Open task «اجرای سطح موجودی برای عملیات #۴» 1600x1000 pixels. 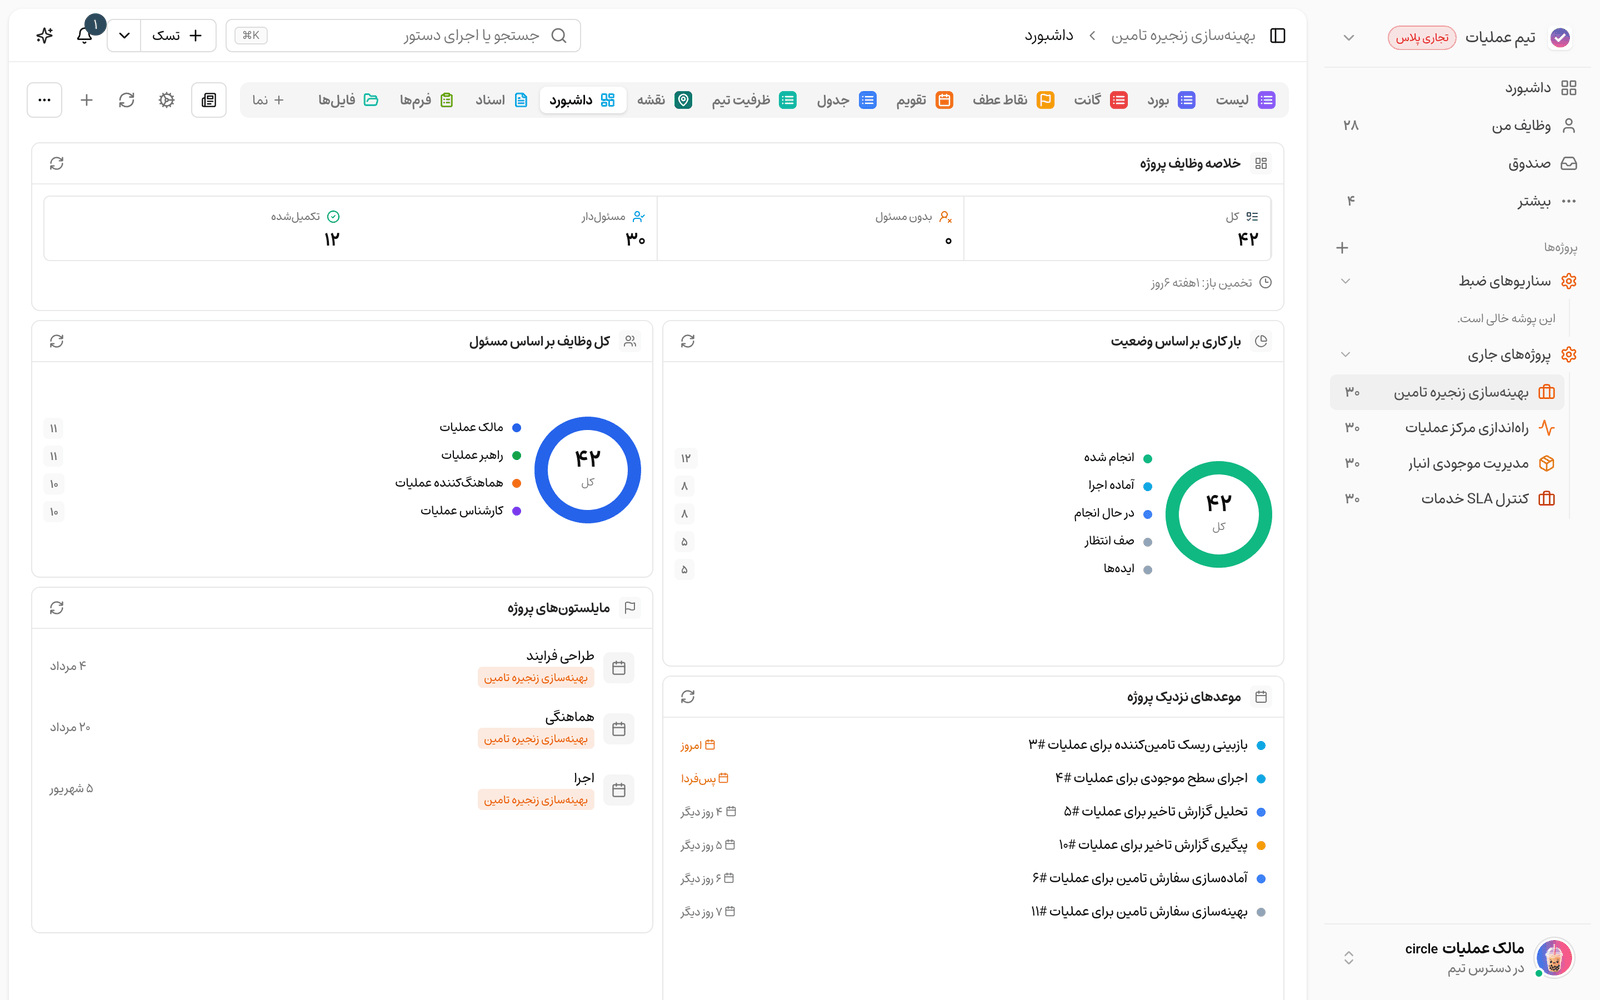tap(1151, 778)
